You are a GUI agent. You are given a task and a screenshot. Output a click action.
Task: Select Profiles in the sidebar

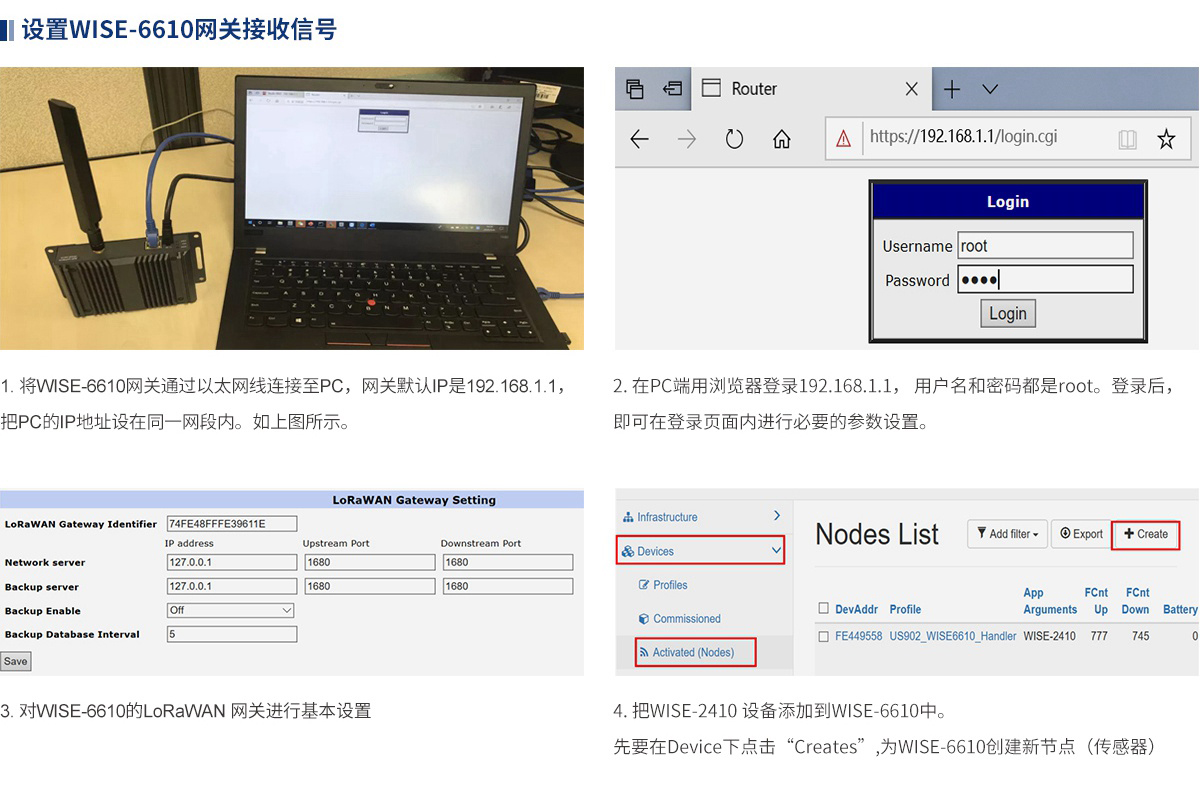670,585
